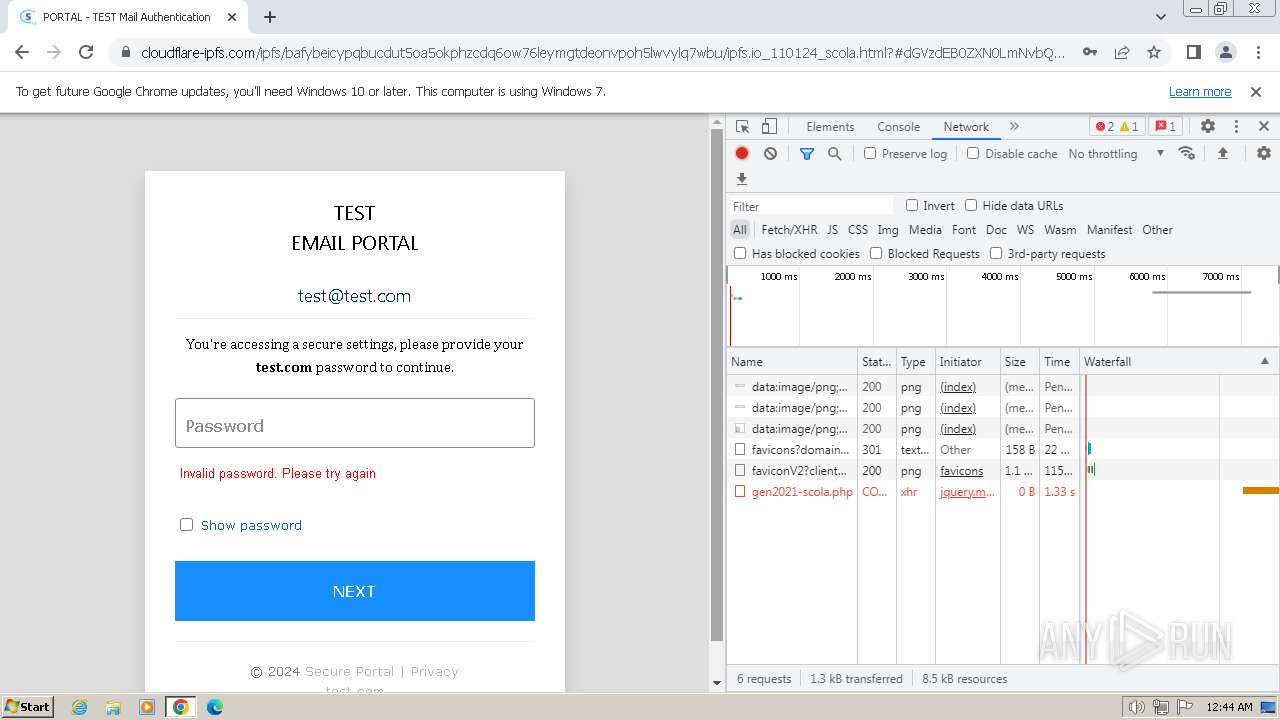Image resolution: width=1280 pixels, height=720 pixels.
Task: Open Microsoft Edge from taskbar
Action: [x=214, y=707]
